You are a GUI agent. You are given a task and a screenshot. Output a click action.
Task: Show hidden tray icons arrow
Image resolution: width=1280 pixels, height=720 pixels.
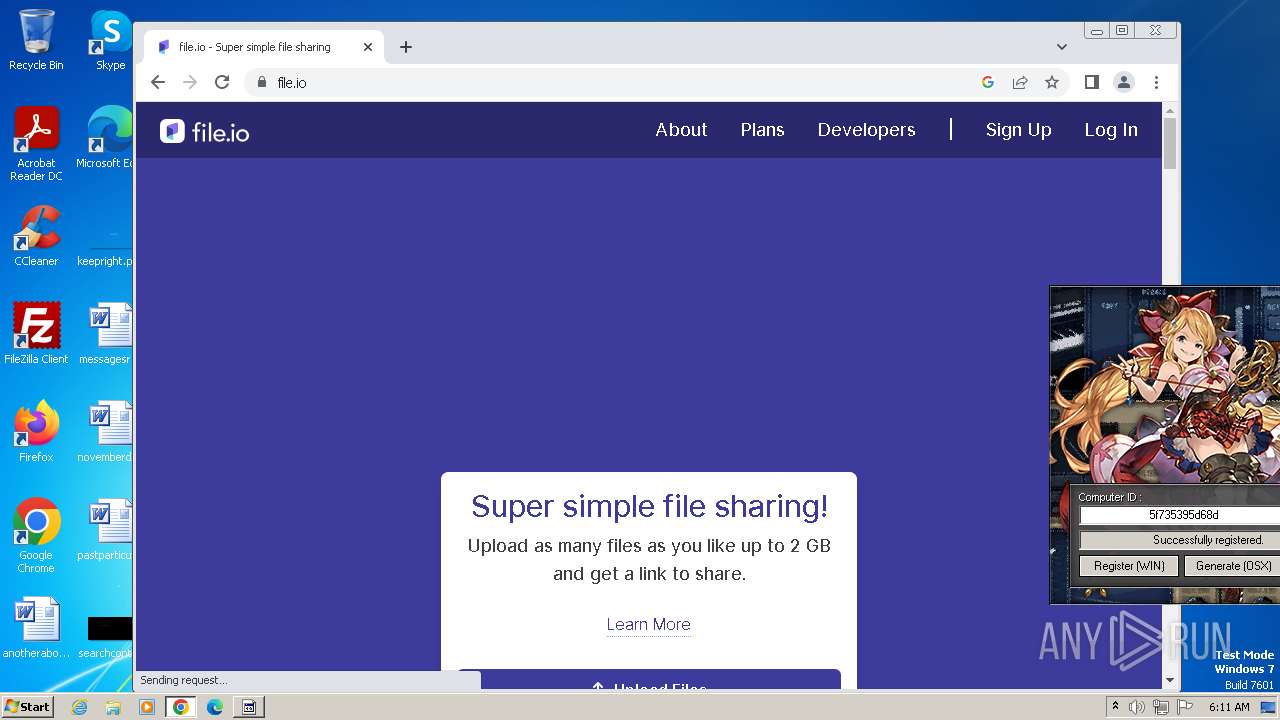(x=1115, y=706)
